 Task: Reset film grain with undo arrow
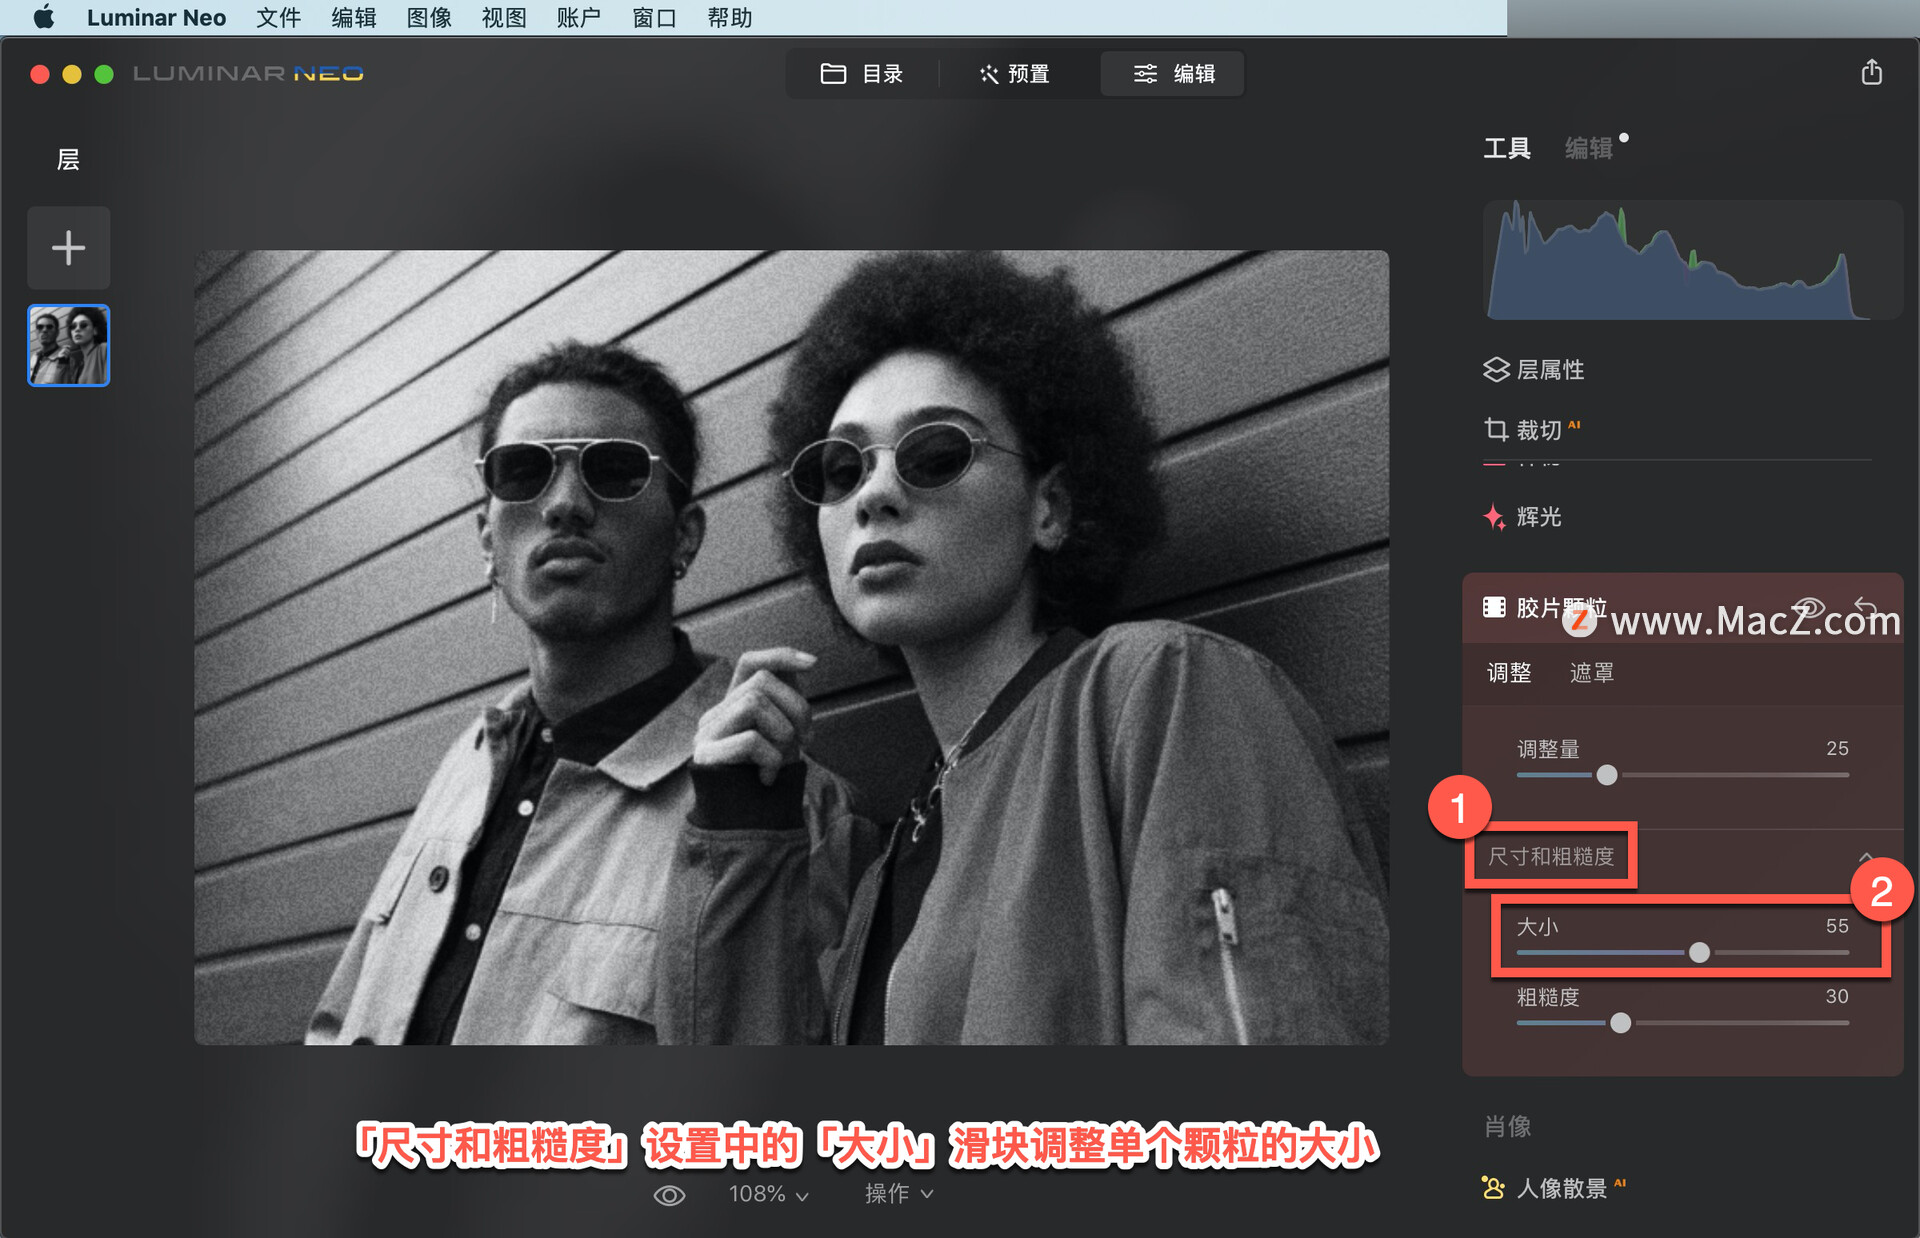click(x=1866, y=607)
